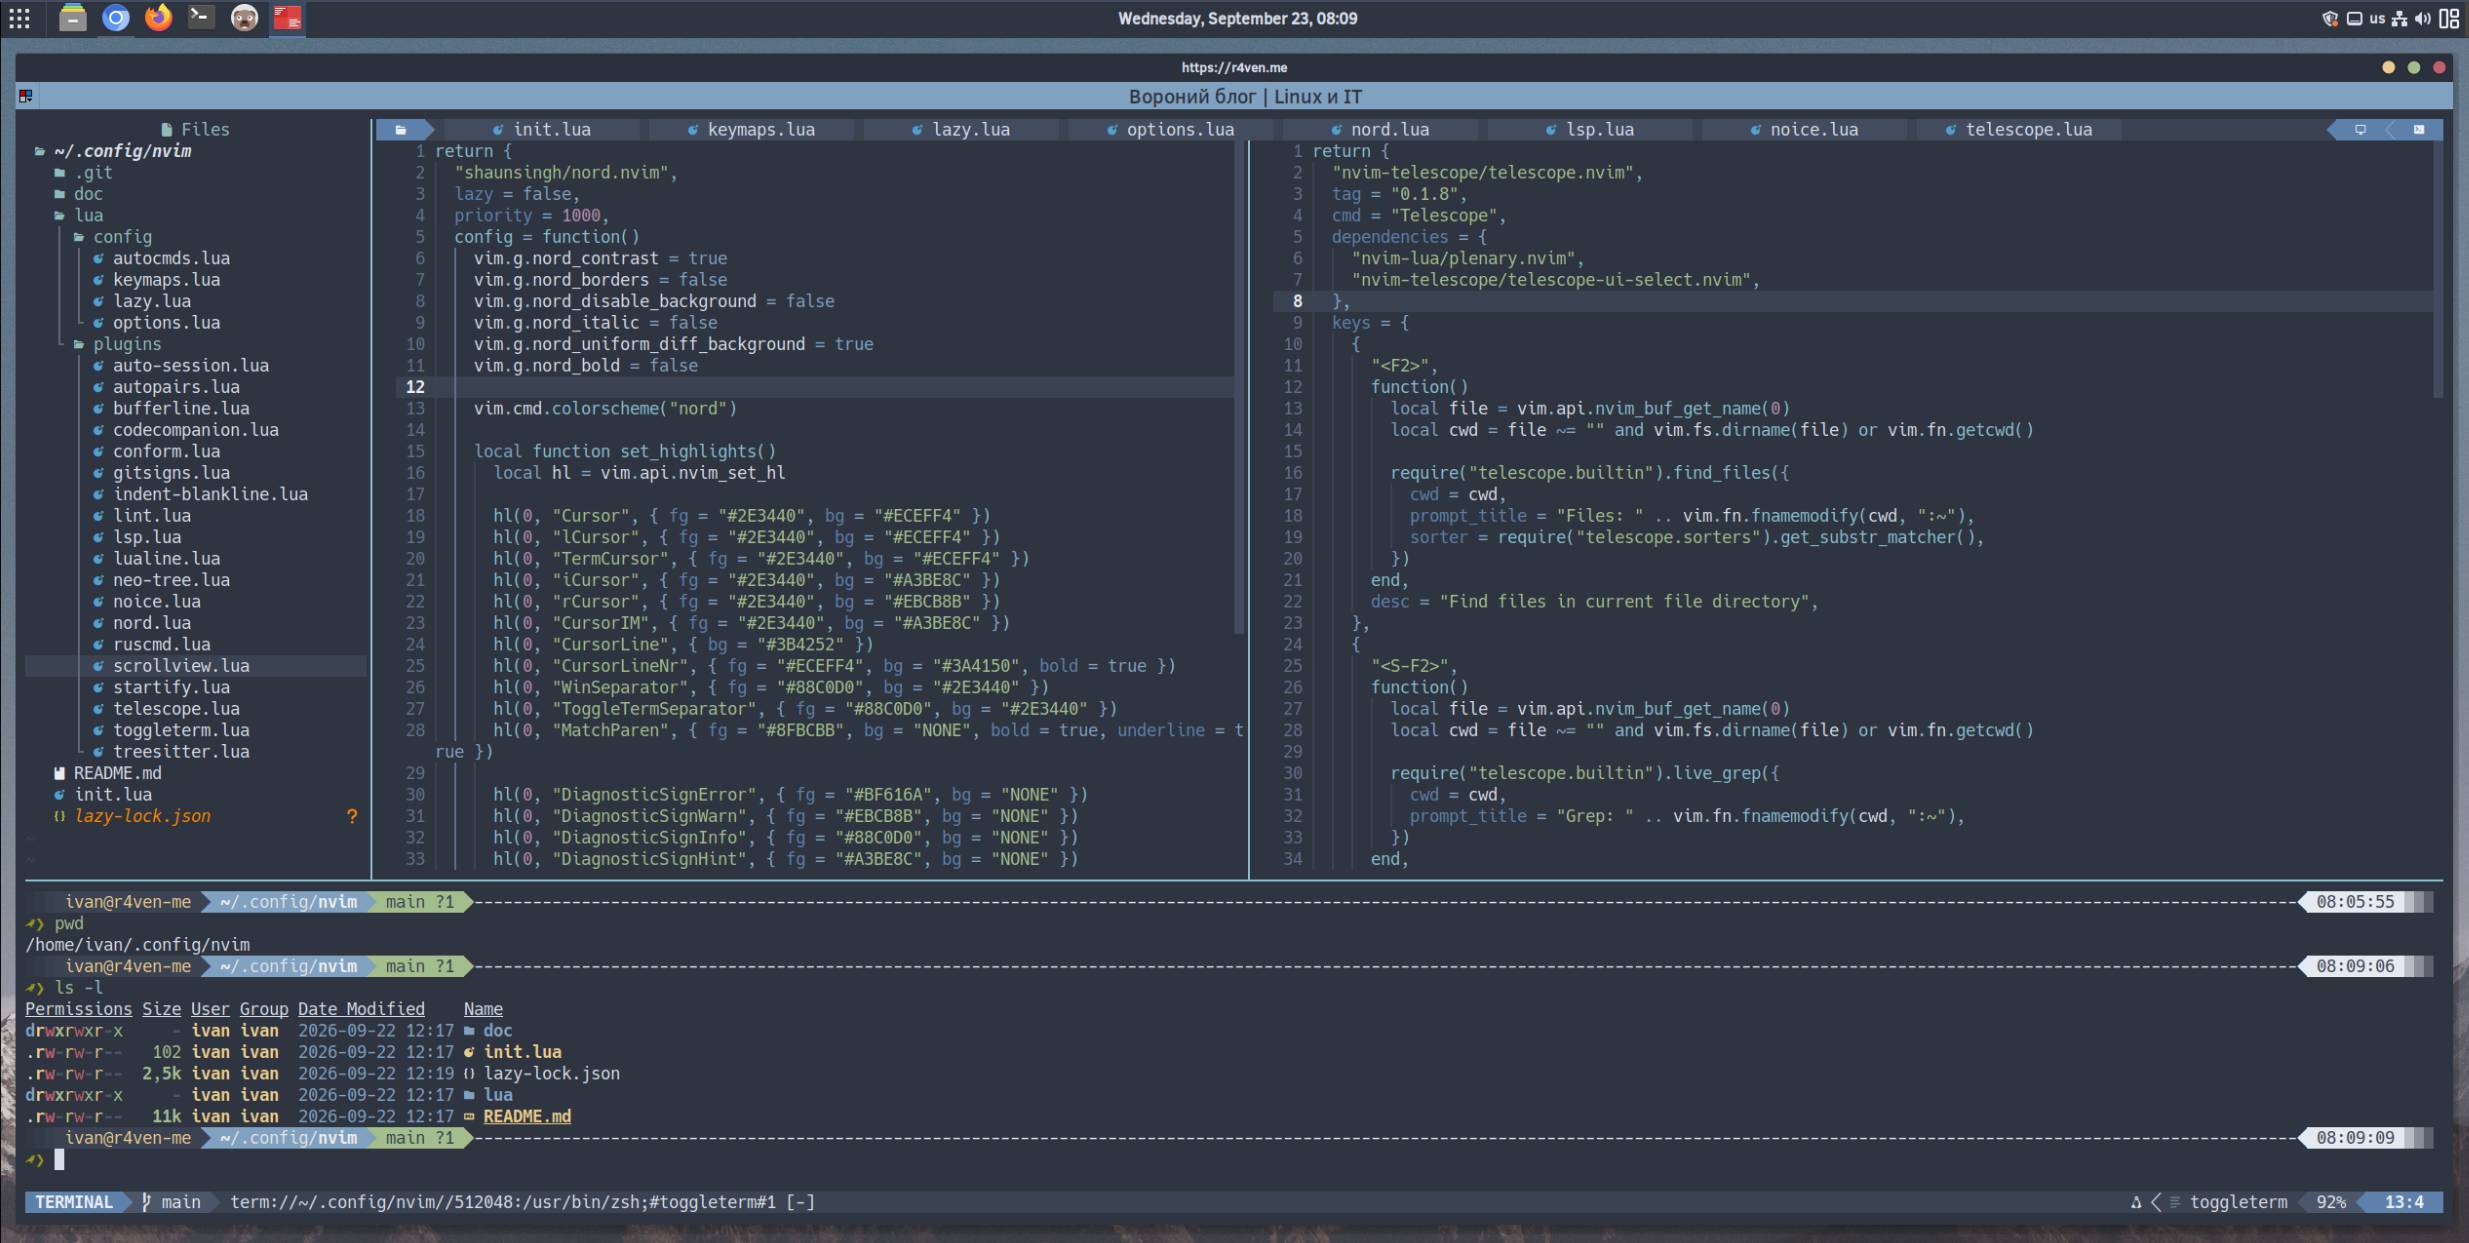This screenshot has width=2469, height=1243.
Task: Collapse the lua folder in file tree
Action: point(78,215)
